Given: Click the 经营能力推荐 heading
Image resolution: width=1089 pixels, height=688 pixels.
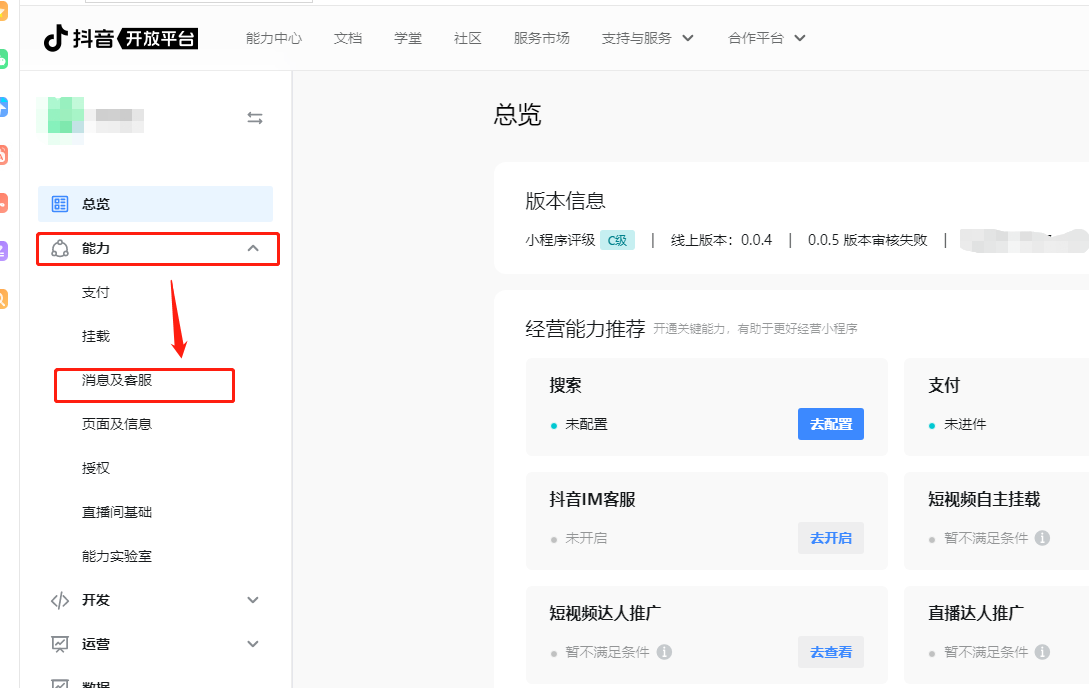Looking at the screenshot, I should [x=585, y=328].
